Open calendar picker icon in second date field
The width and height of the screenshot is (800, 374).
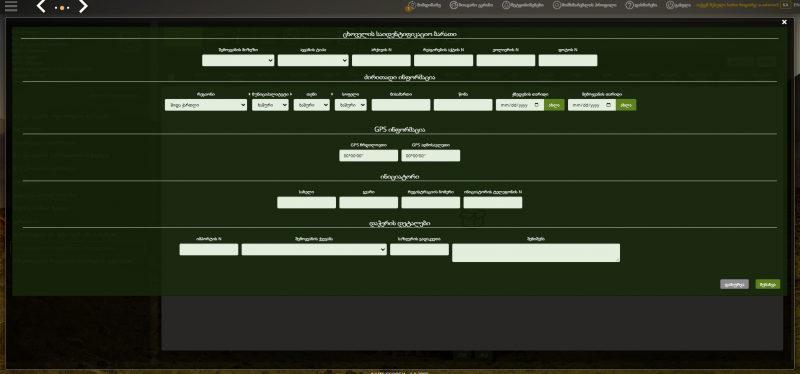[x=609, y=105]
